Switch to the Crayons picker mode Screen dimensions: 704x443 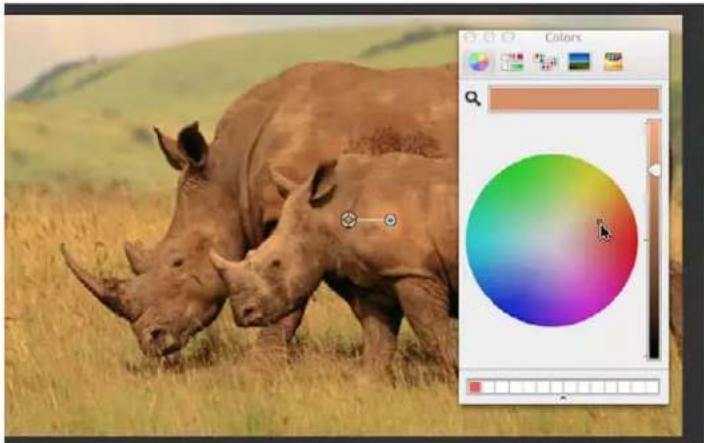(613, 61)
